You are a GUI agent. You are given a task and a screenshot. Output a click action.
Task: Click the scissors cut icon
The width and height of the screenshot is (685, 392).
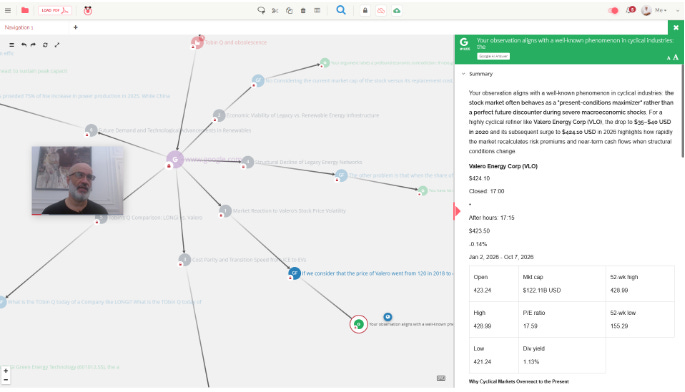click(x=275, y=10)
